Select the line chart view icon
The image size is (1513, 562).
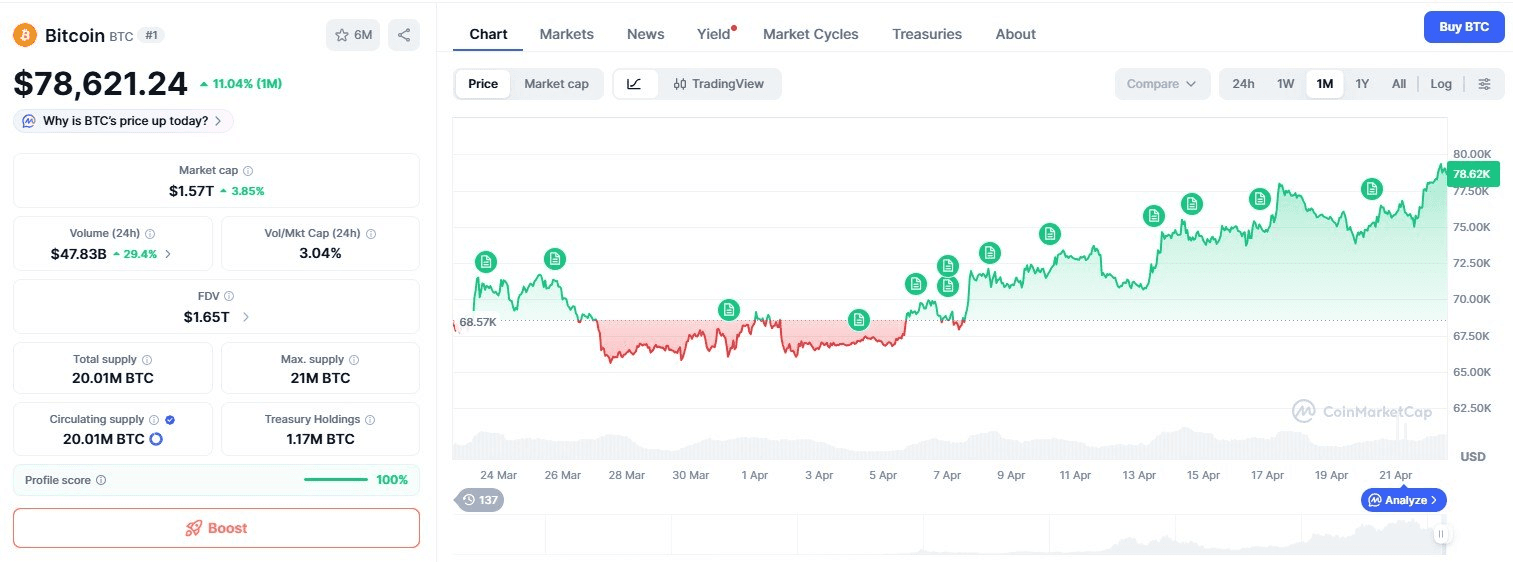click(x=635, y=84)
